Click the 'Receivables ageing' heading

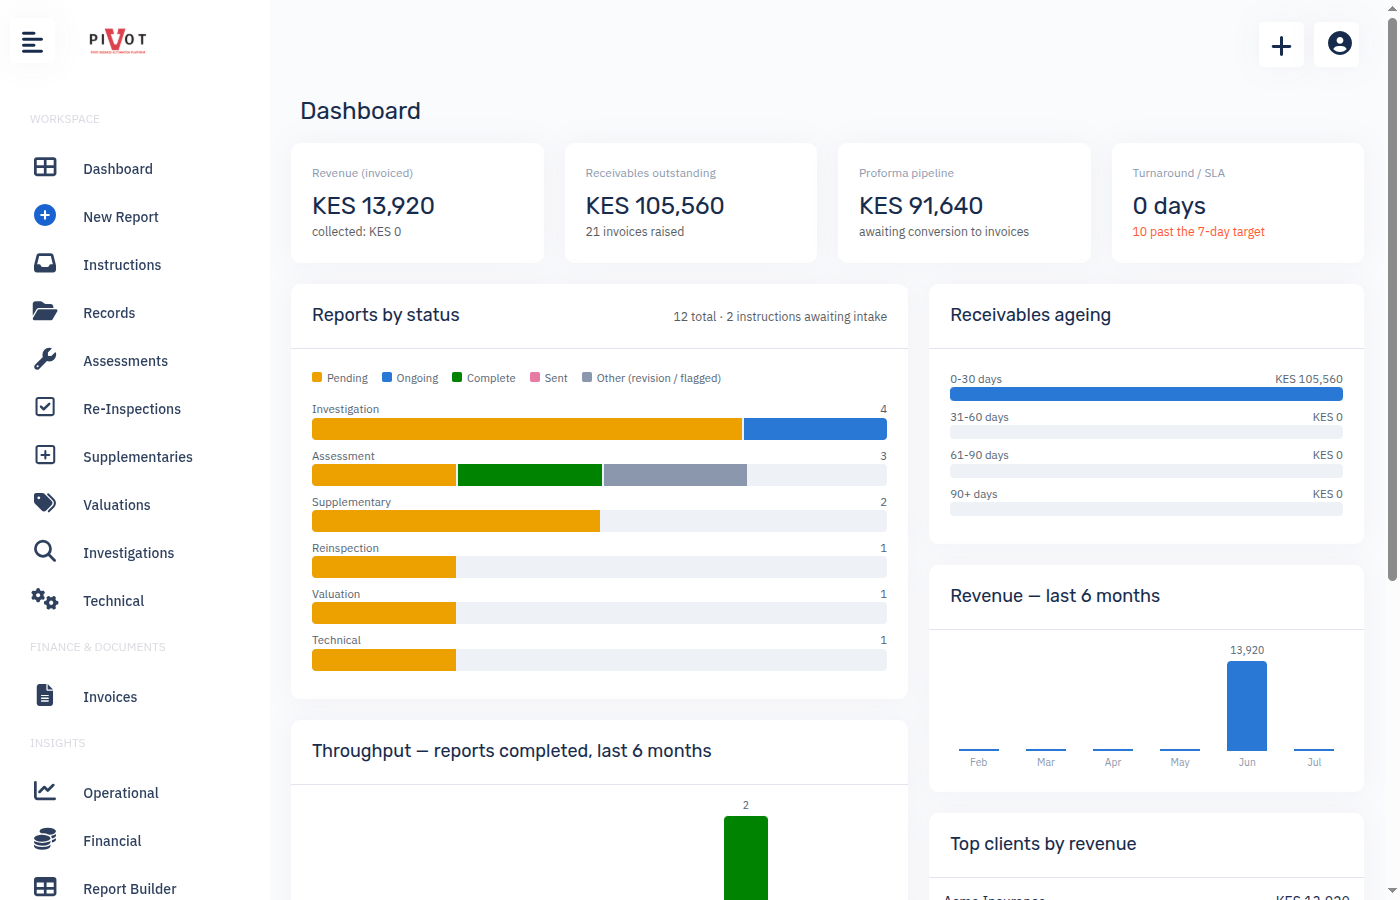point(1030,315)
